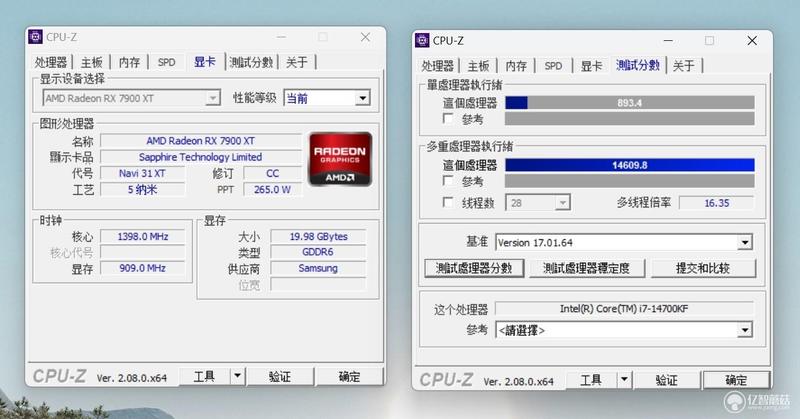Toggle multi-thread 參考 checkbox
The width and height of the screenshot is (800, 419).
[x=448, y=181]
